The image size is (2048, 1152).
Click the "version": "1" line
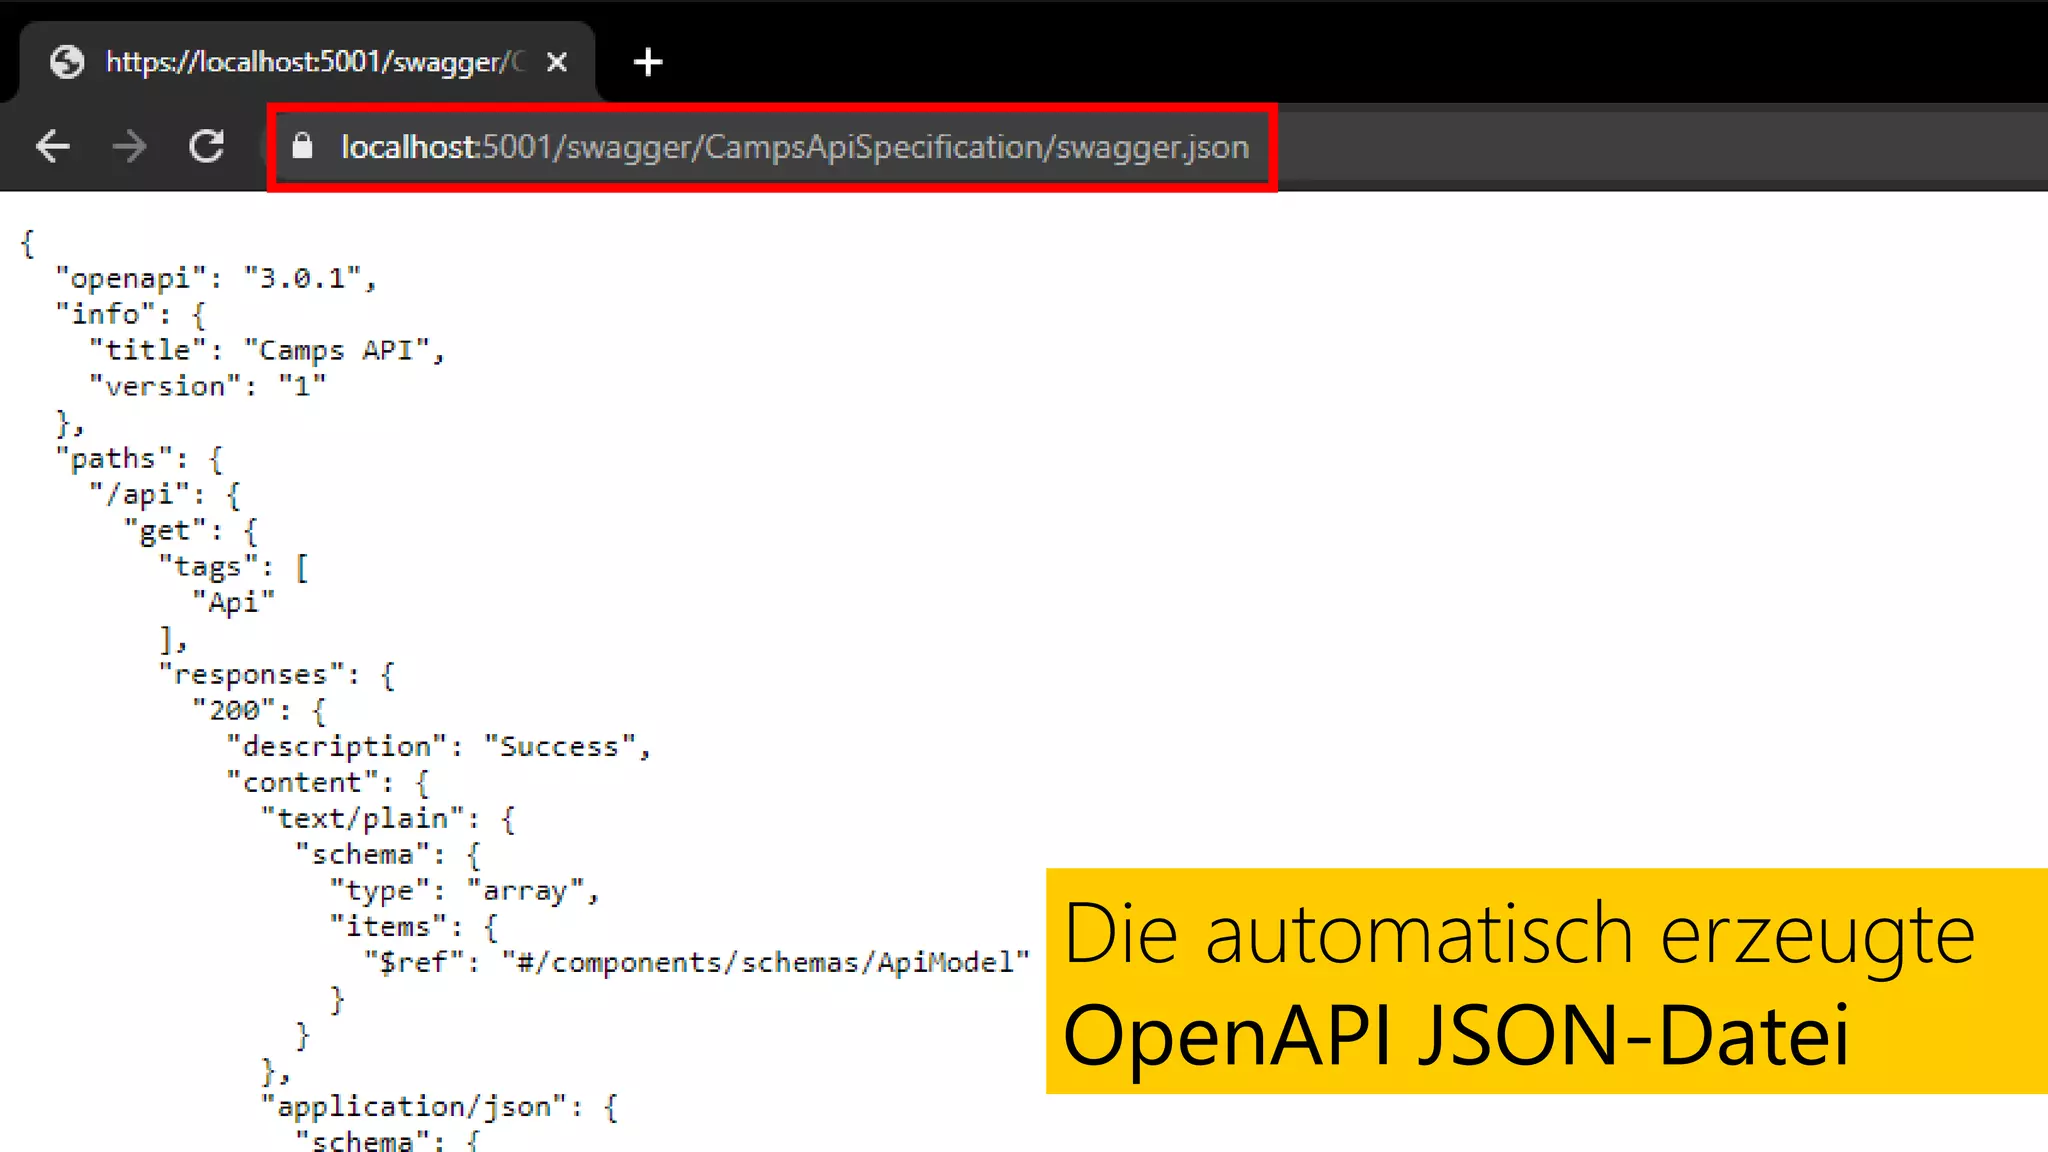coord(208,386)
